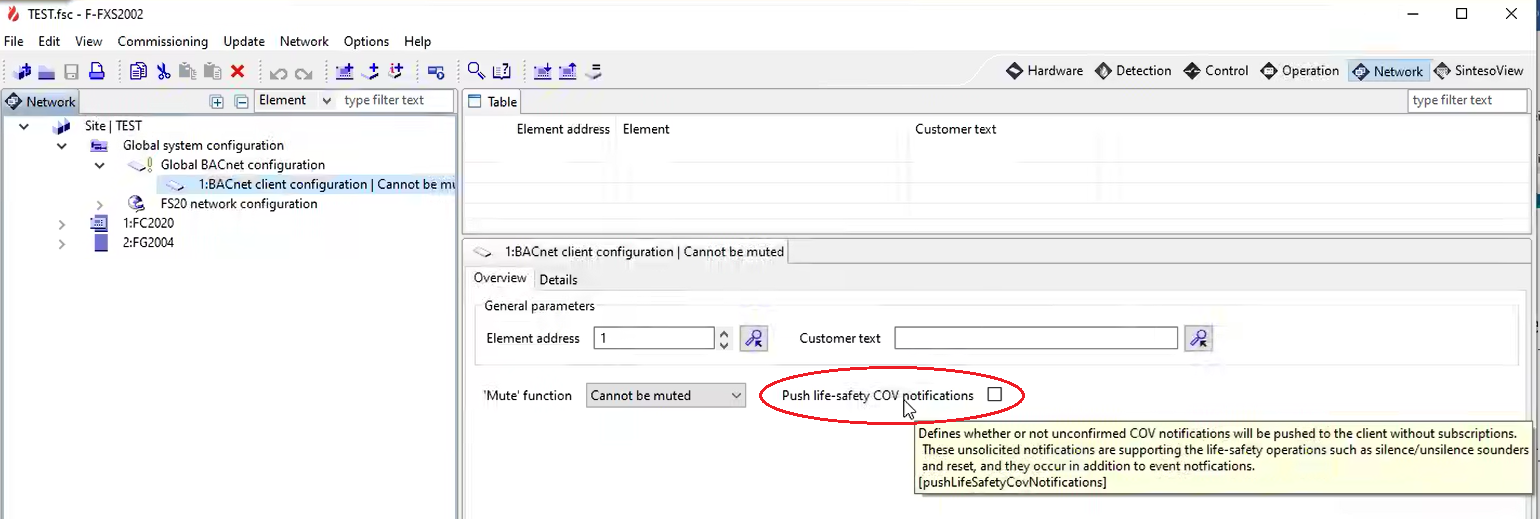This screenshot has height=519, width=1540.
Task: Click the copy icon in toolbar
Action: pyautogui.click(x=139, y=71)
